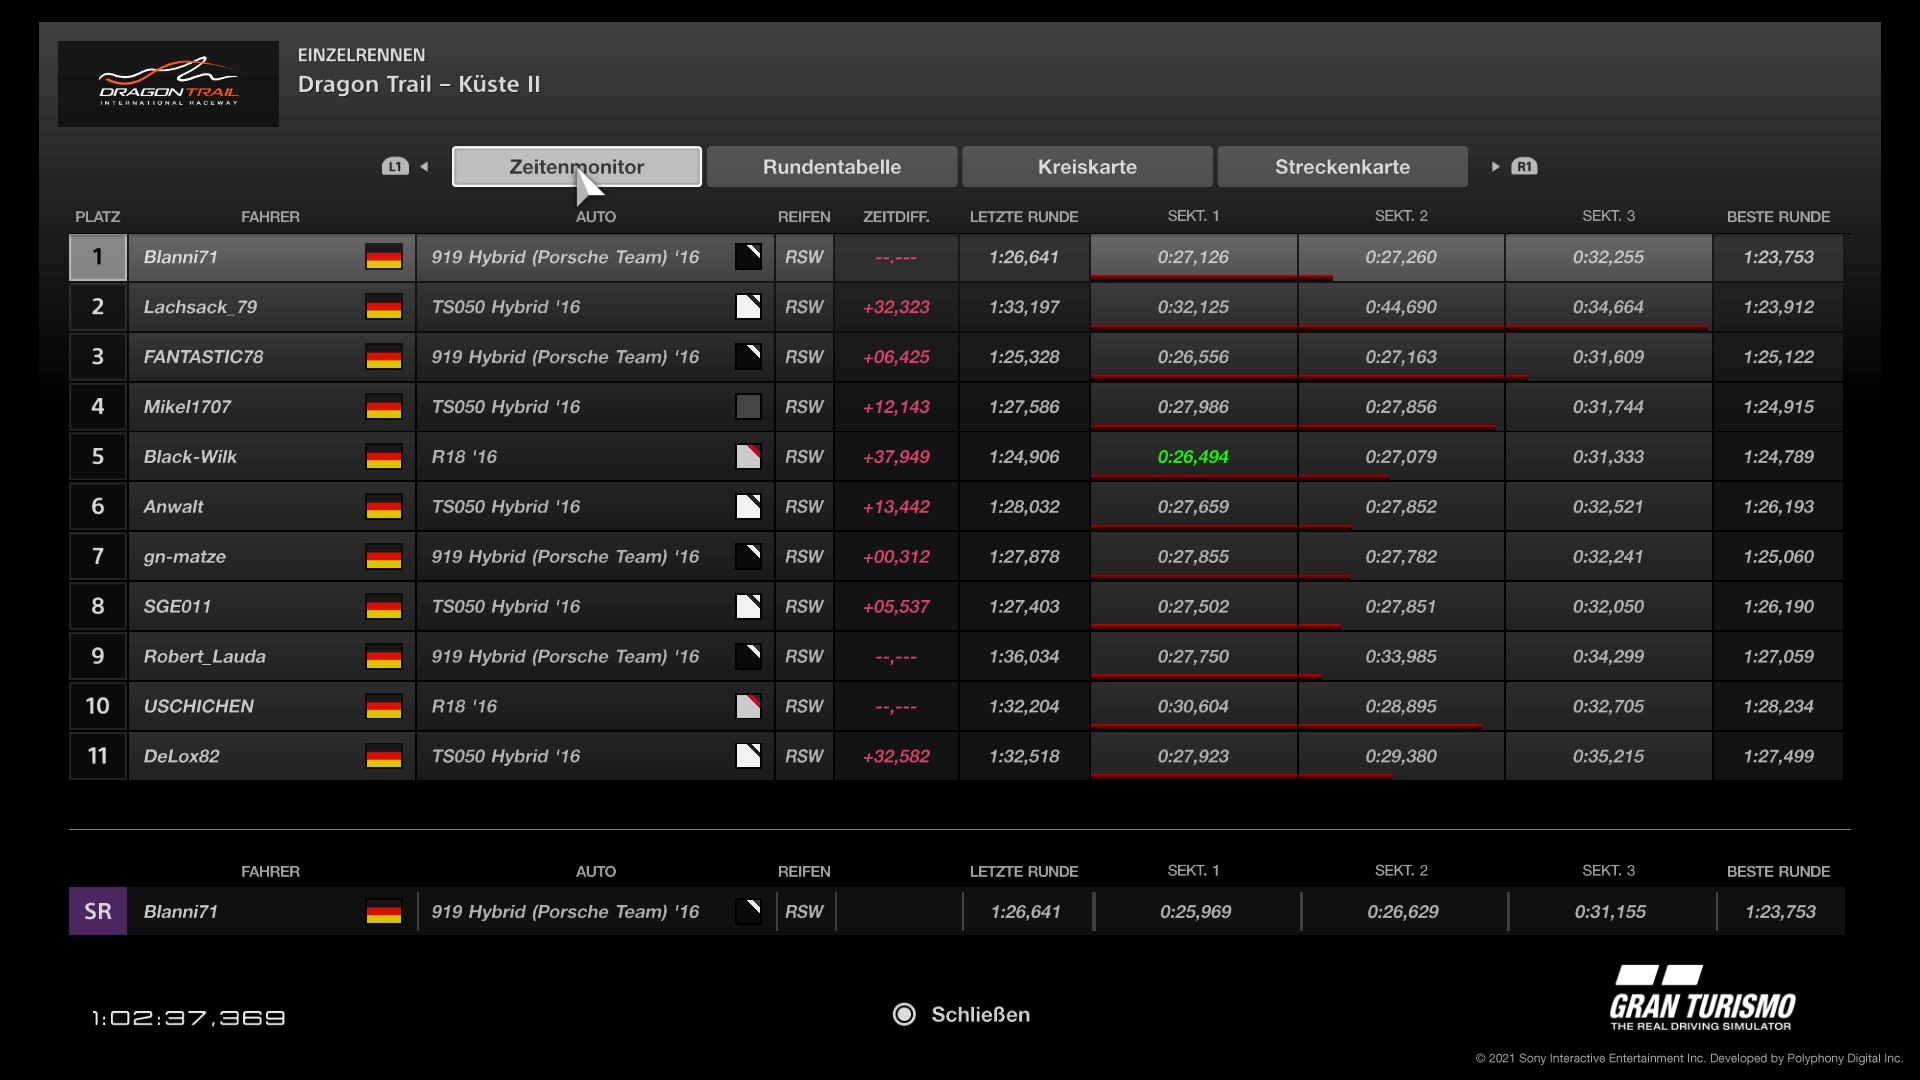This screenshot has width=1920, height=1080.
Task: Click Blanni71's German flag icon in row 1
Action: (383, 257)
